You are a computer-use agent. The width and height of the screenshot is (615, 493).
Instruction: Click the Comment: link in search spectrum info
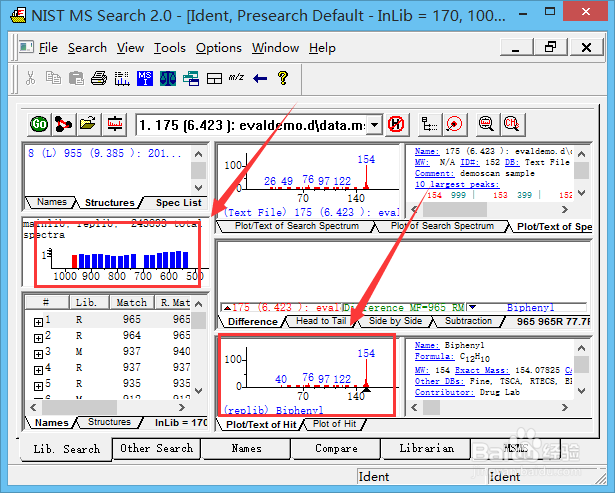click(435, 173)
